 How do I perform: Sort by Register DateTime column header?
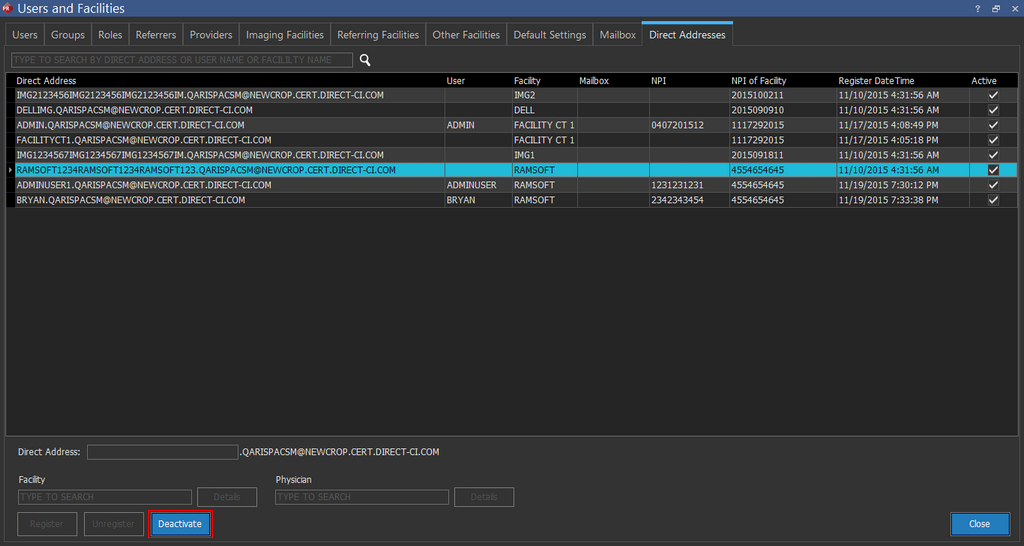coord(876,81)
